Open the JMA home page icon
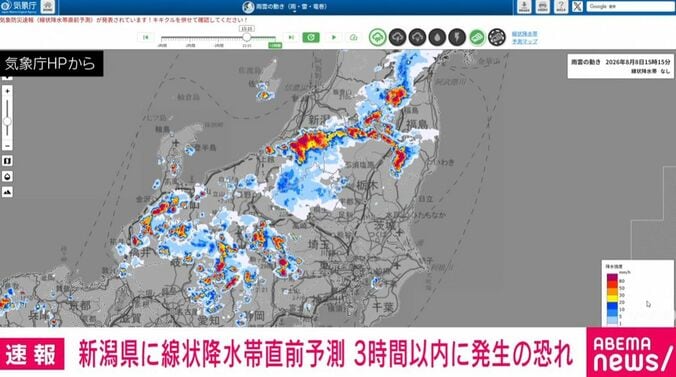676x377 pixels. [48, 6]
